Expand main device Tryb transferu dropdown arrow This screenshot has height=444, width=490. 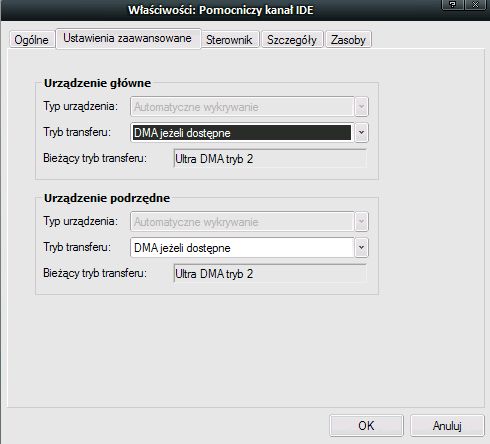(361, 133)
